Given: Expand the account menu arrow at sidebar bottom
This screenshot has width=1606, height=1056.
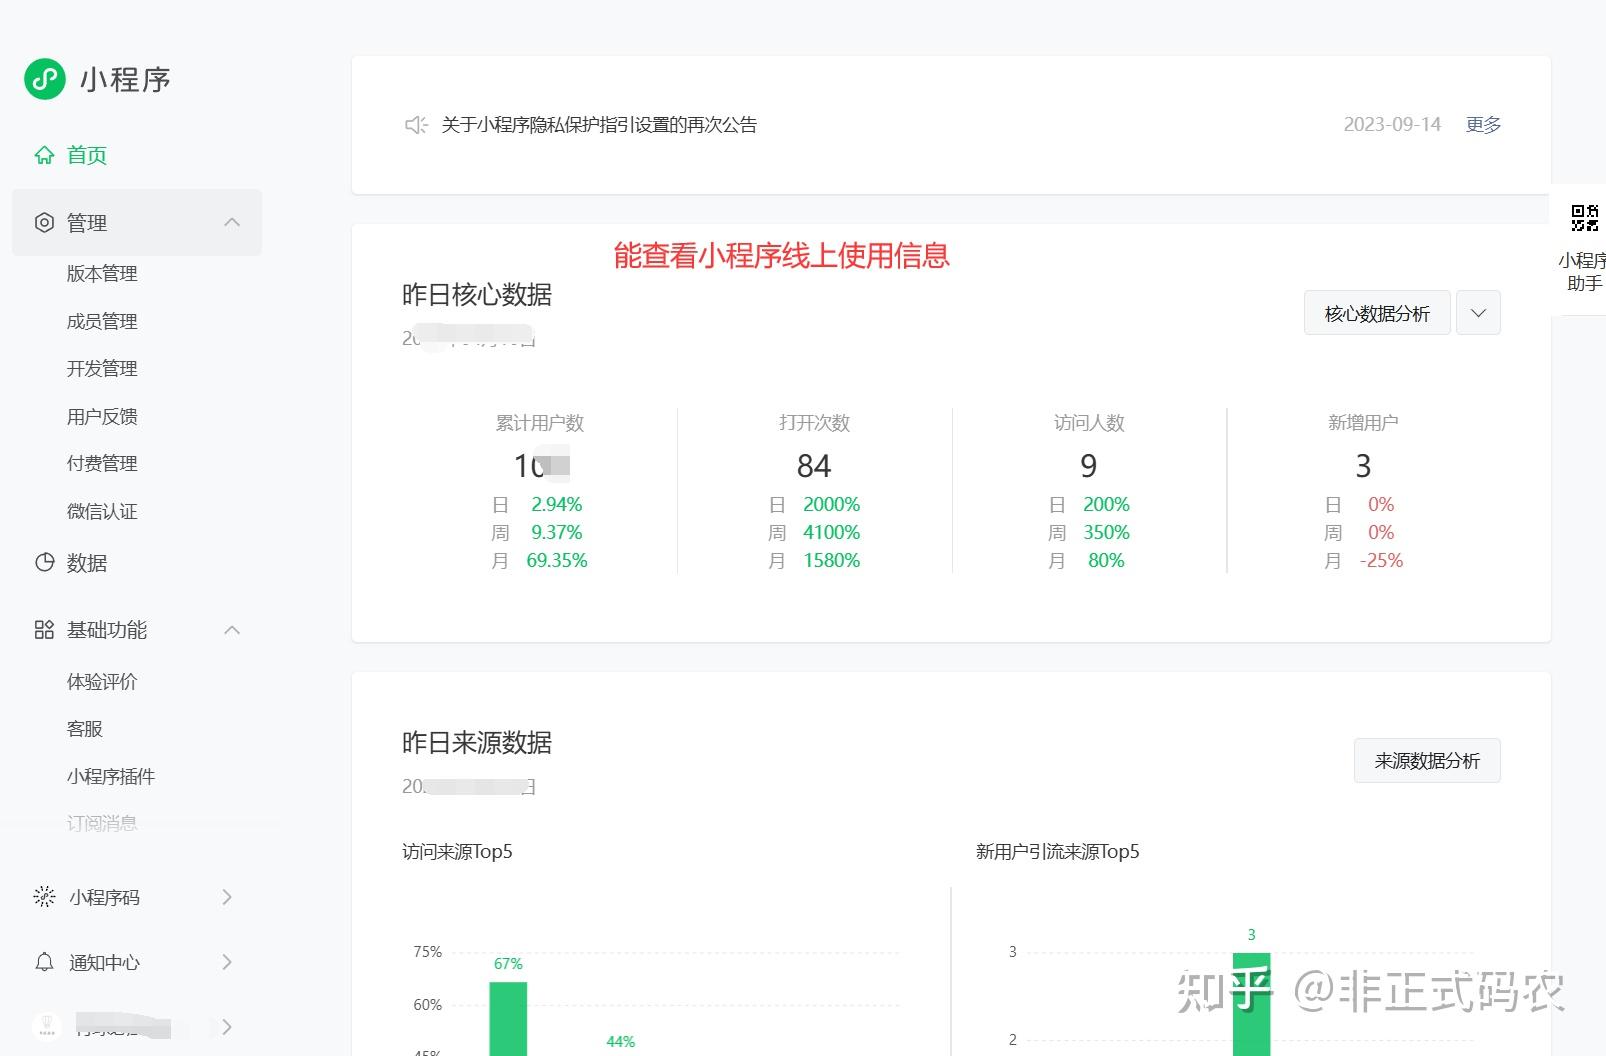Looking at the screenshot, I should 227,1027.
